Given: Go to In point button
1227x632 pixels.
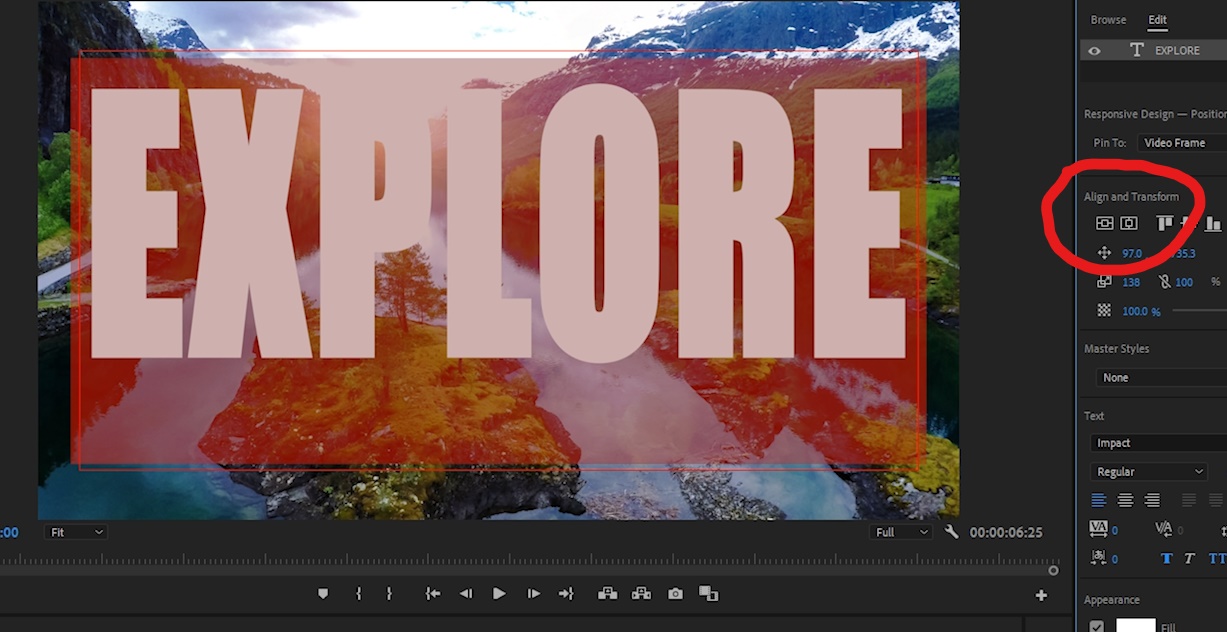Looking at the screenshot, I should pos(433,594).
